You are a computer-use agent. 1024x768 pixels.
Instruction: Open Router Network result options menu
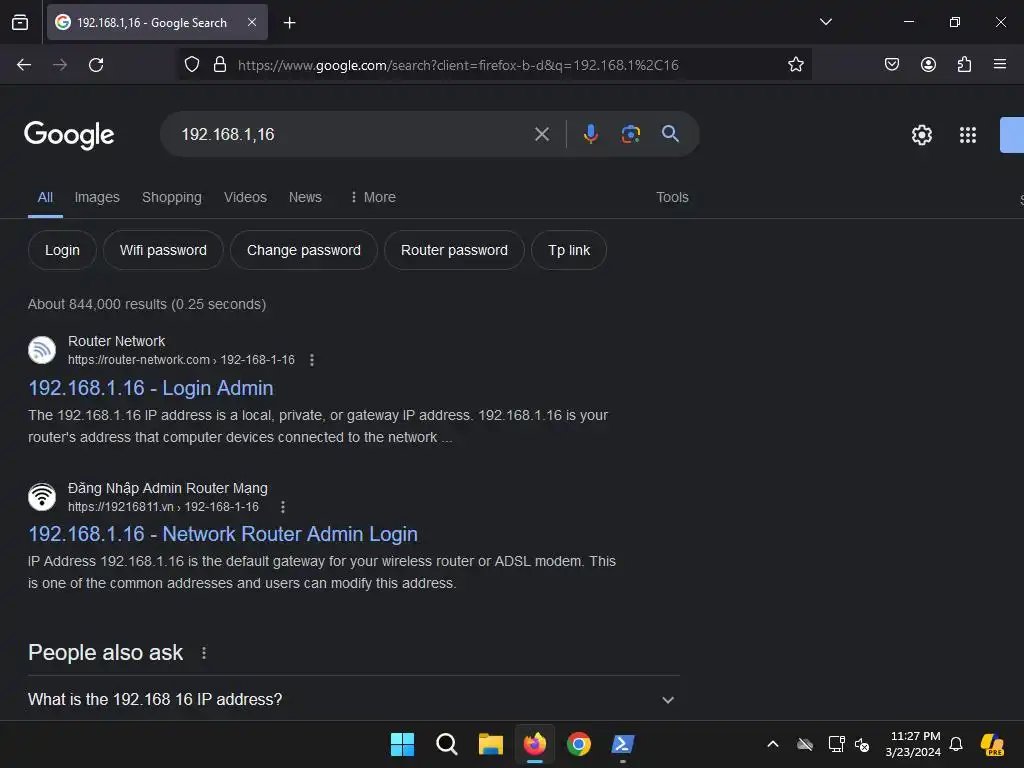[x=312, y=360]
